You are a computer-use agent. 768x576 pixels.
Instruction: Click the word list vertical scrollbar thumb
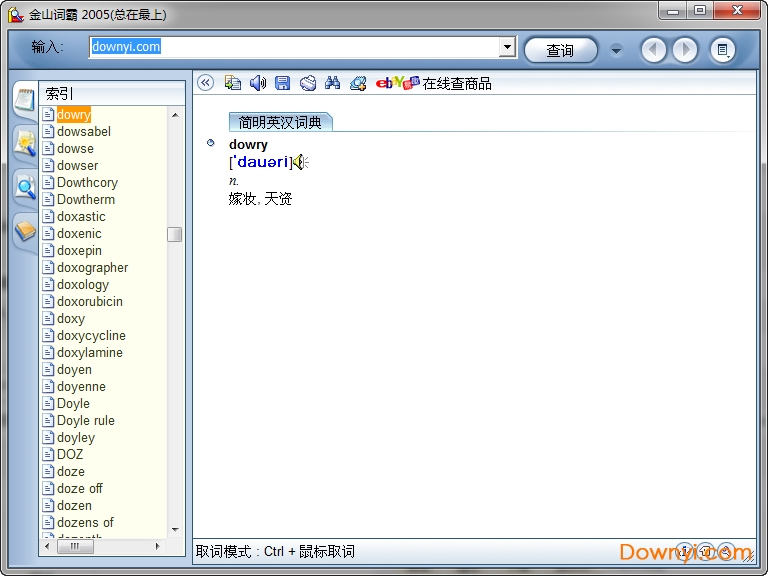tap(175, 234)
